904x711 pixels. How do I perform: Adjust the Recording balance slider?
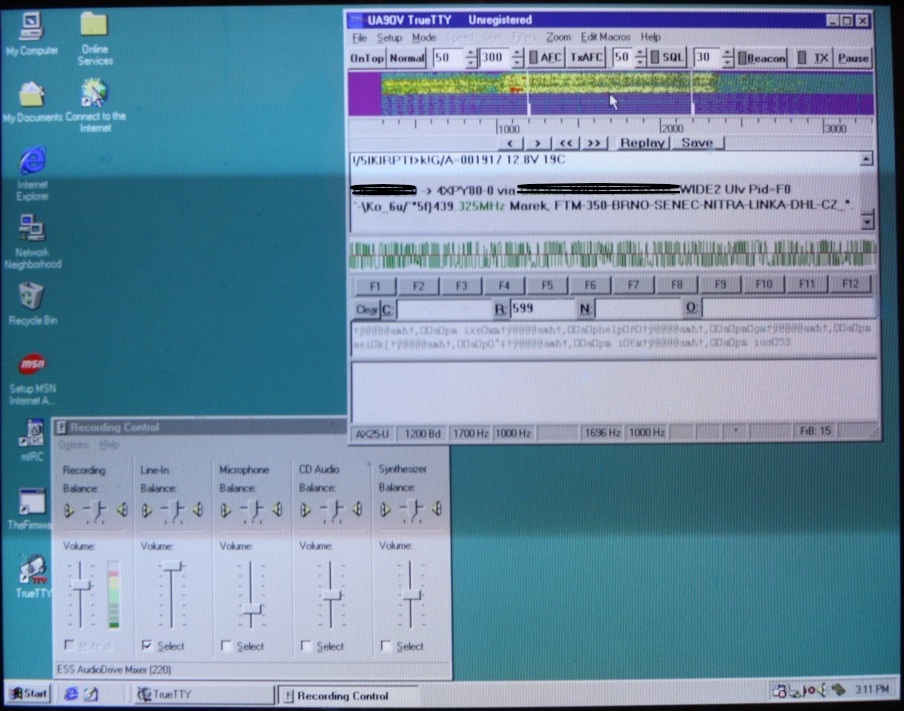(95, 510)
